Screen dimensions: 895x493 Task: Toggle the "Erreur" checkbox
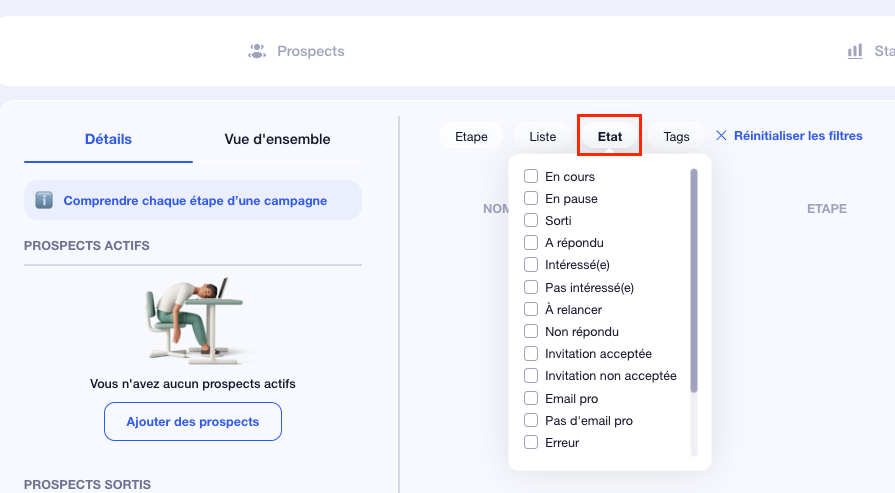pyautogui.click(x=531, y=443)
